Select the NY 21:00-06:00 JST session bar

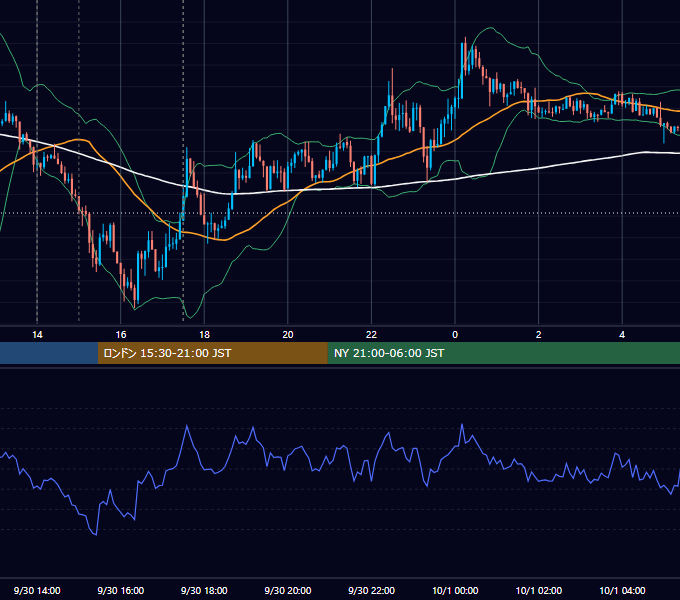point(503,353)
